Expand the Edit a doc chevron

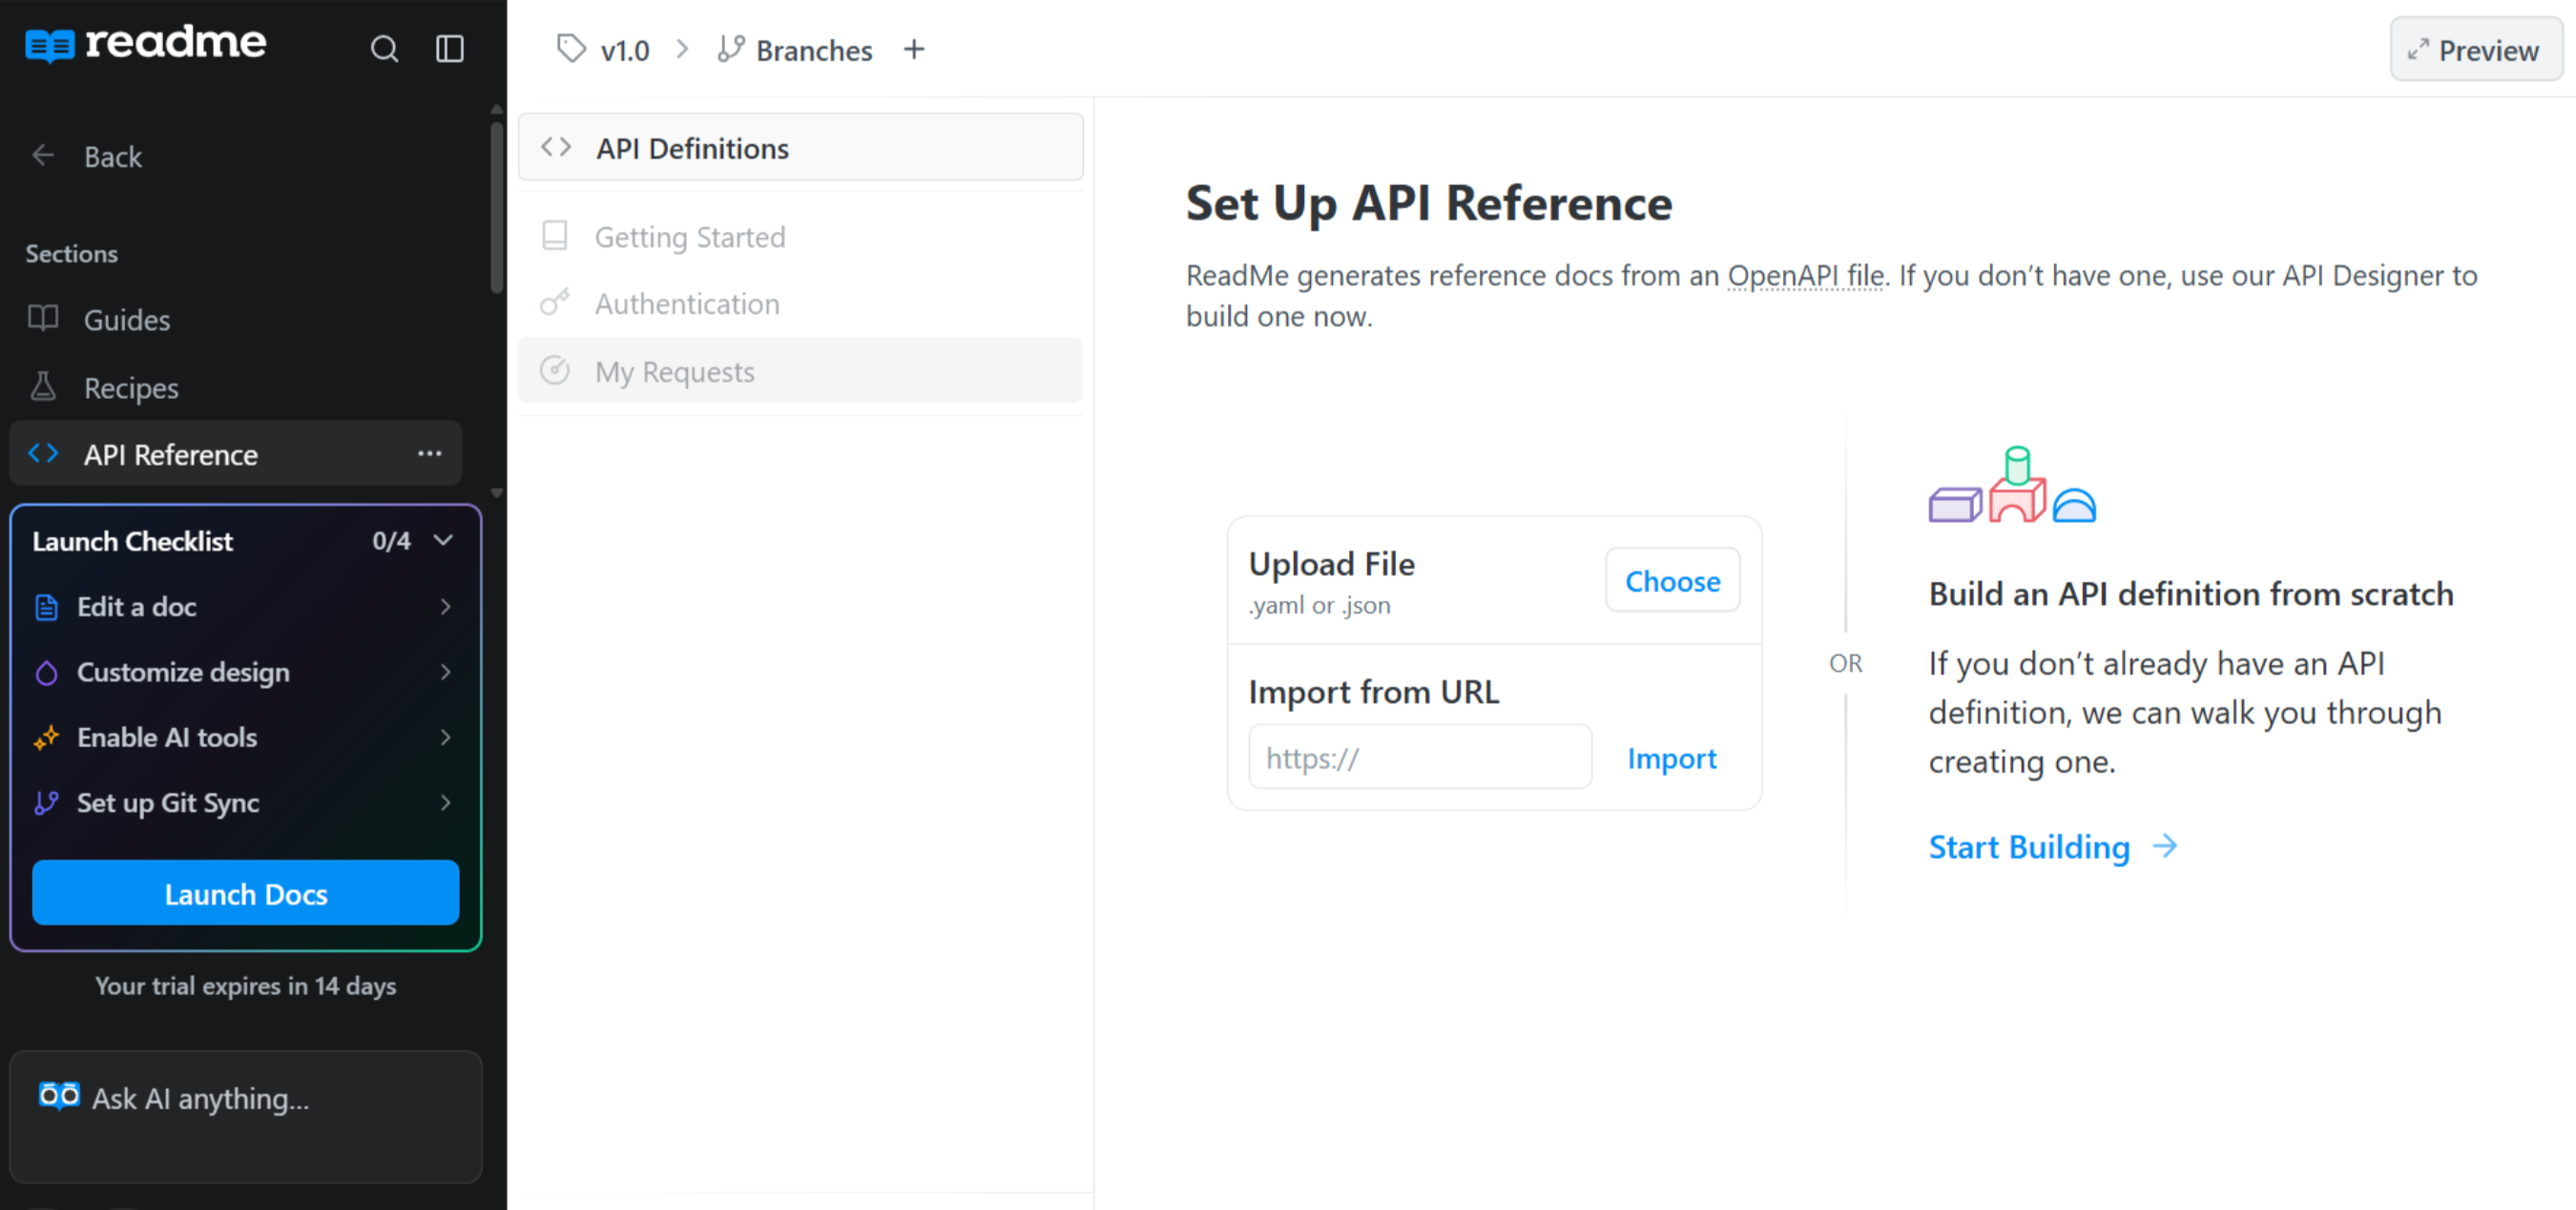point(446,607)
